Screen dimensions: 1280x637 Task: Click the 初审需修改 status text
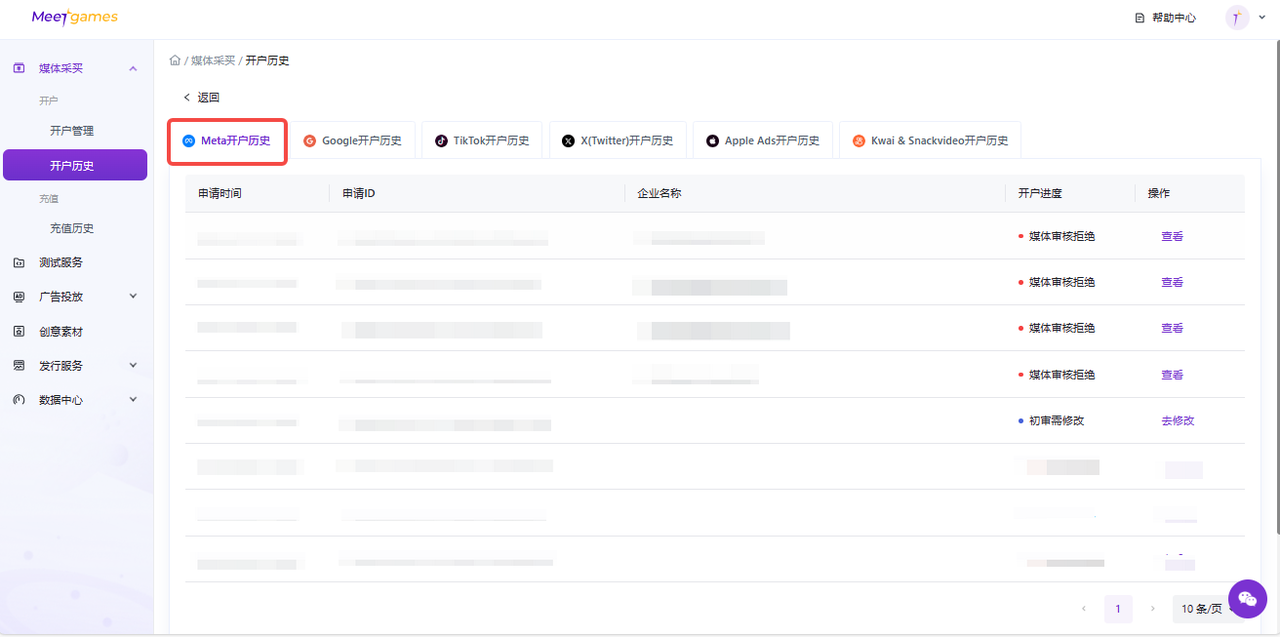(1057, 421)
